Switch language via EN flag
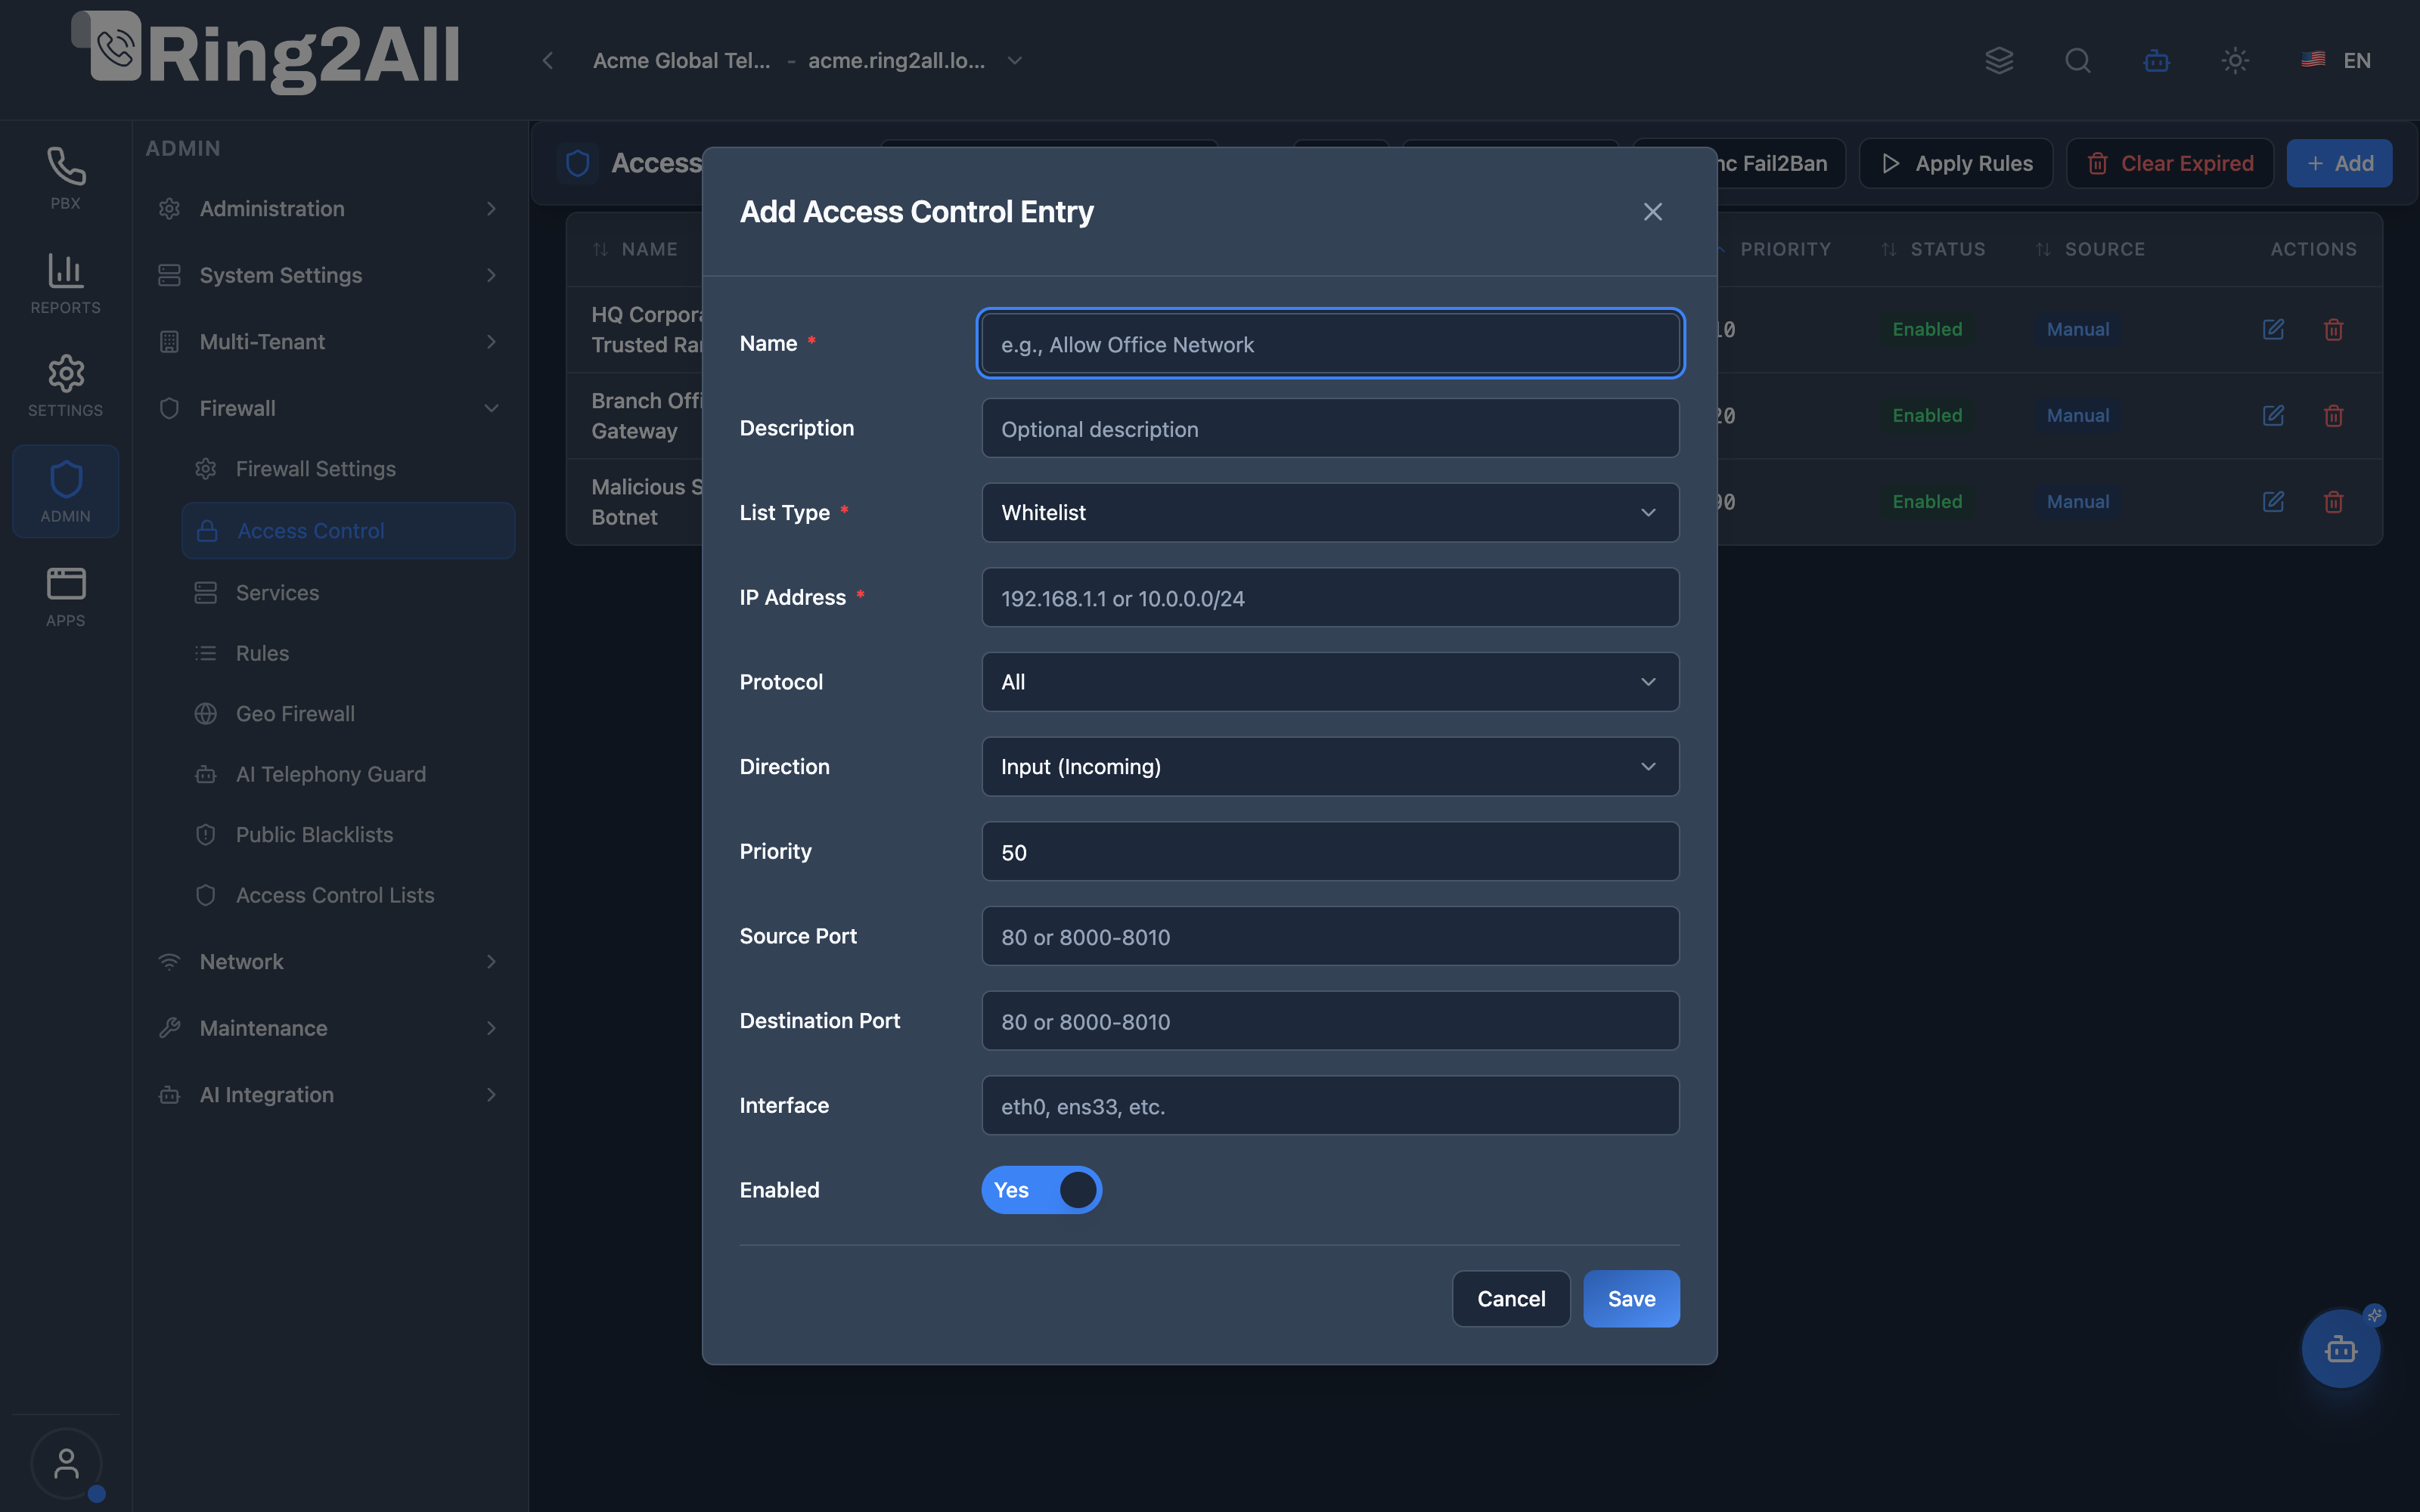This screenshot has width=2420, height=1512. click(2336, 61)
